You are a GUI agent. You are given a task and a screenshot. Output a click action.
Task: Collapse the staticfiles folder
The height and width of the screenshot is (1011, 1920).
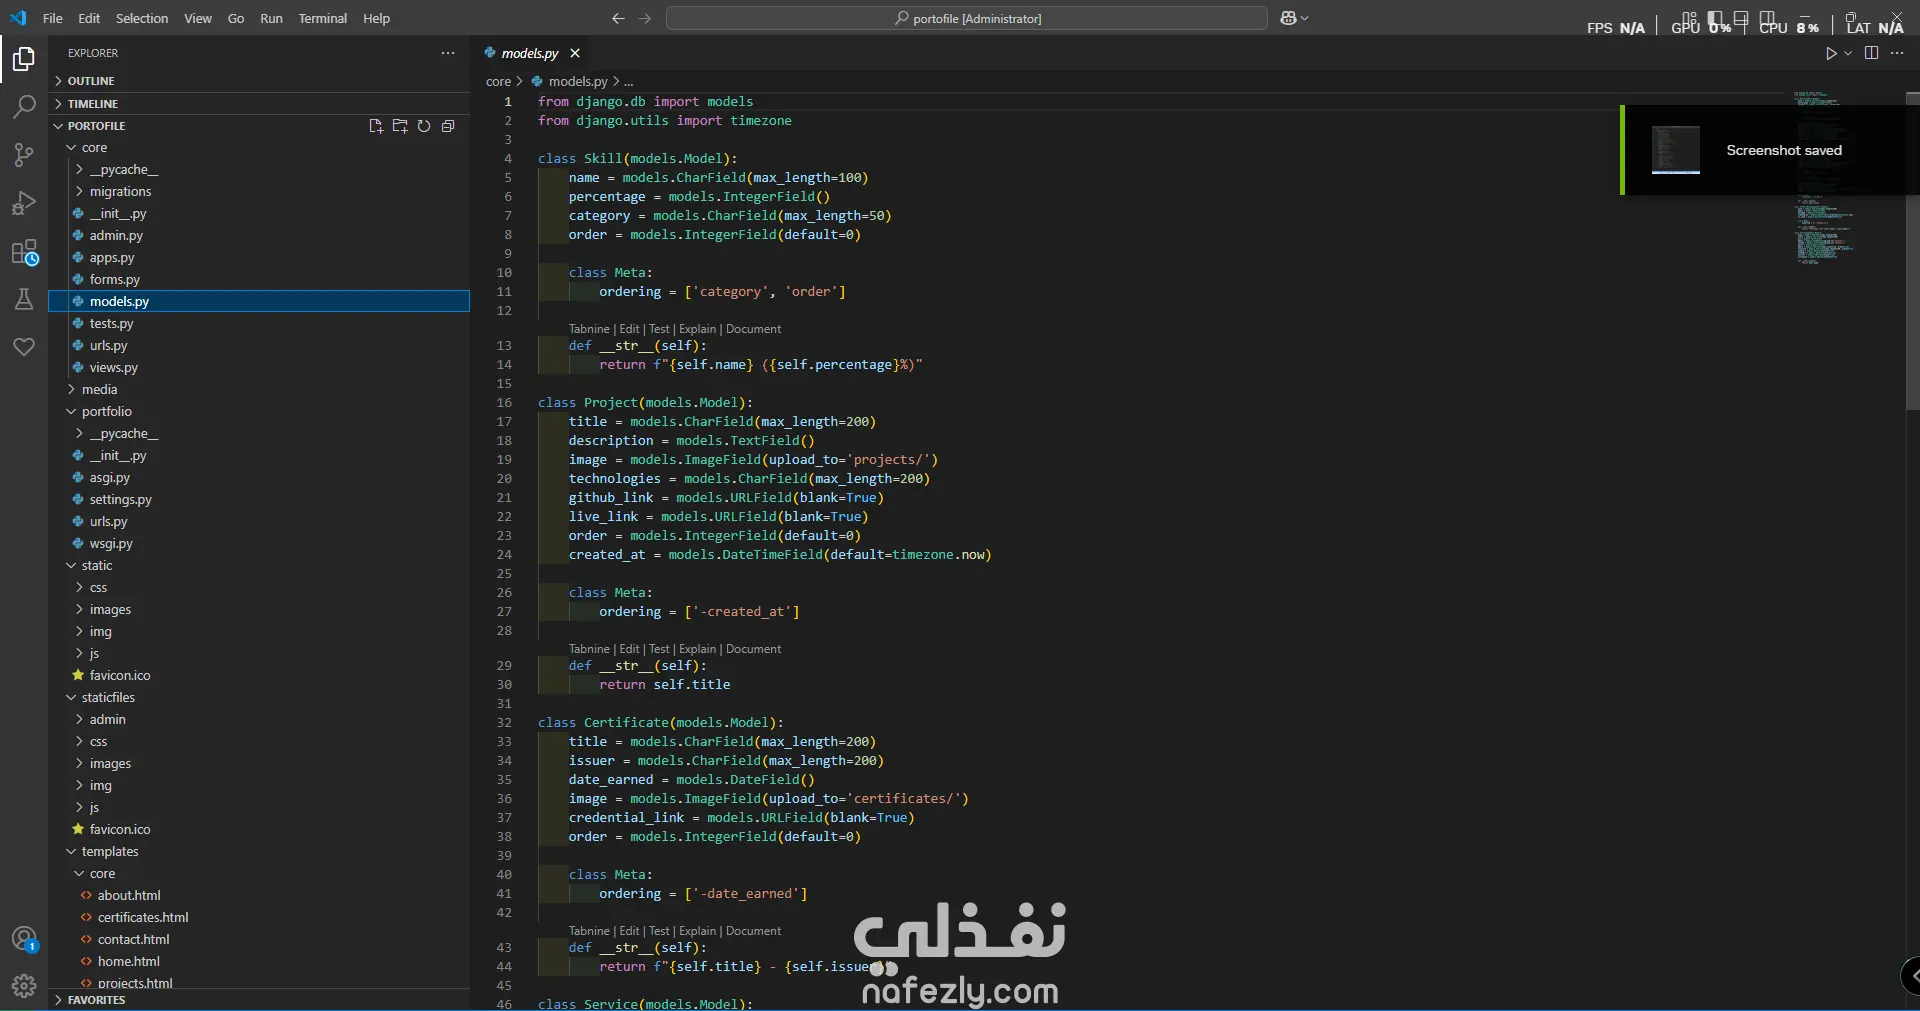108,698
